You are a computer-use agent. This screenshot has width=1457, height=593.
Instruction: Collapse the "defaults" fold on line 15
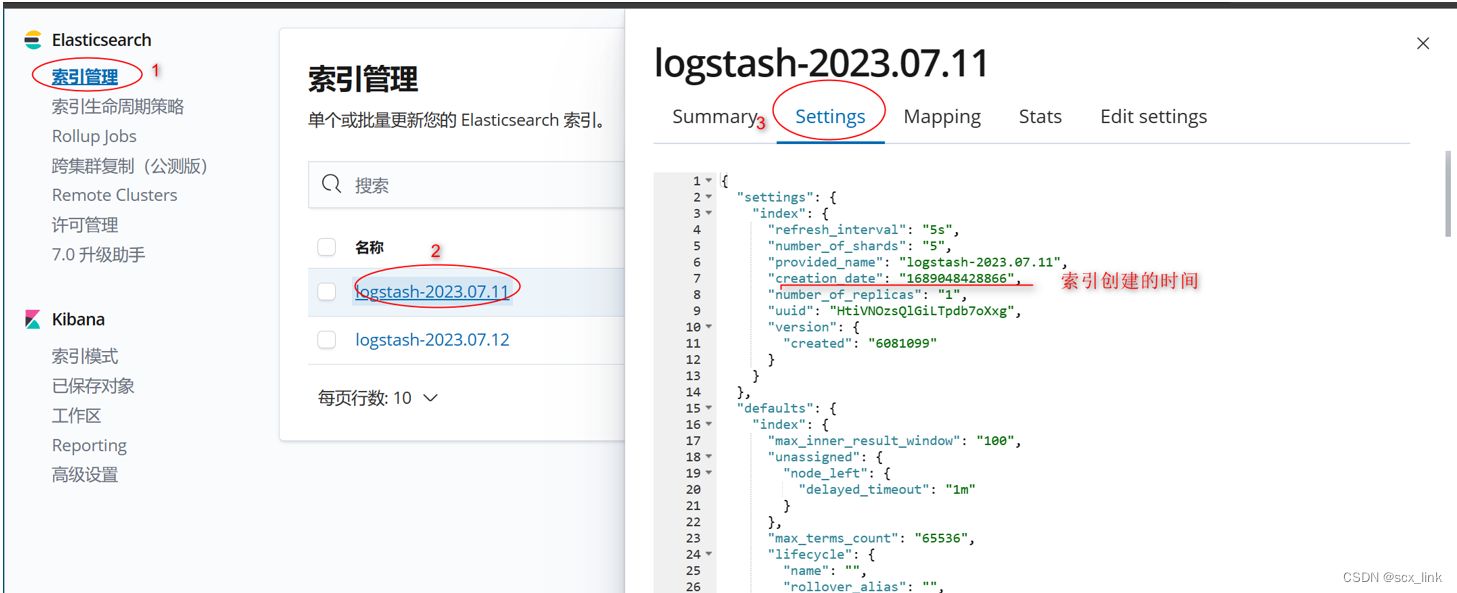click(x=709, y=408)
